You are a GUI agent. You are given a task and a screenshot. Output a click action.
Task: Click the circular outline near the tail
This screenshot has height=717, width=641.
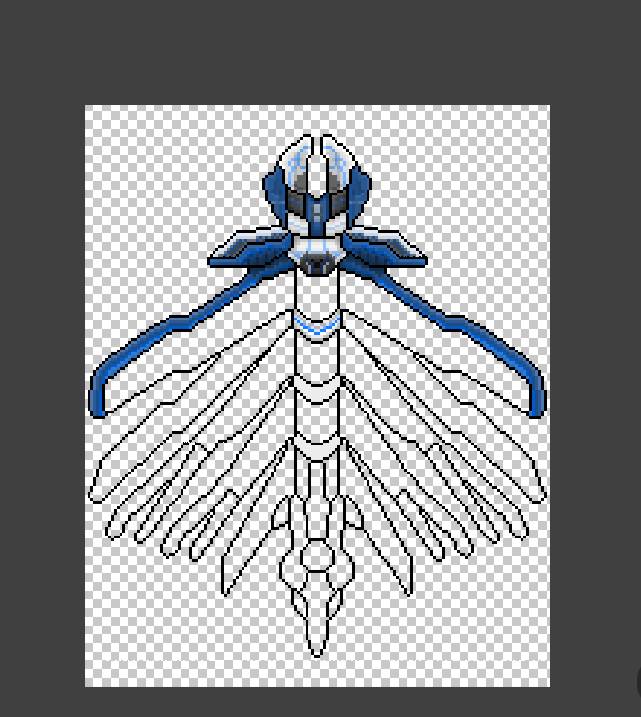coord(317,556)
